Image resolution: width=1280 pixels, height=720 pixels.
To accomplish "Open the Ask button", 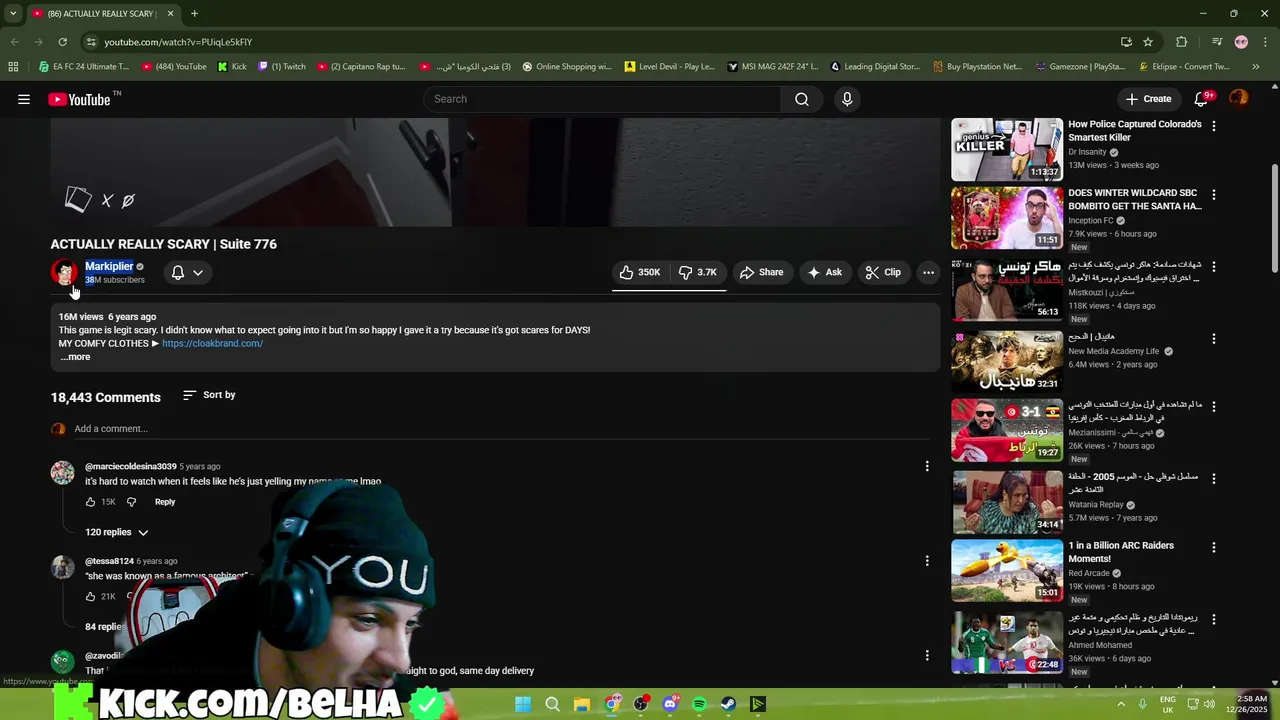I will (826, 272).
